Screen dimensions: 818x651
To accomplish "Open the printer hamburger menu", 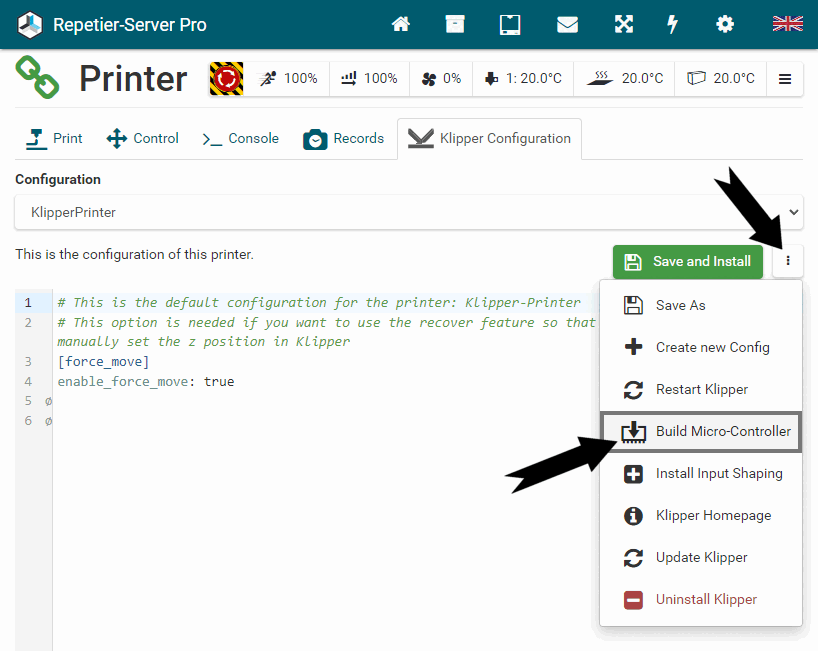I will (785, 79).
